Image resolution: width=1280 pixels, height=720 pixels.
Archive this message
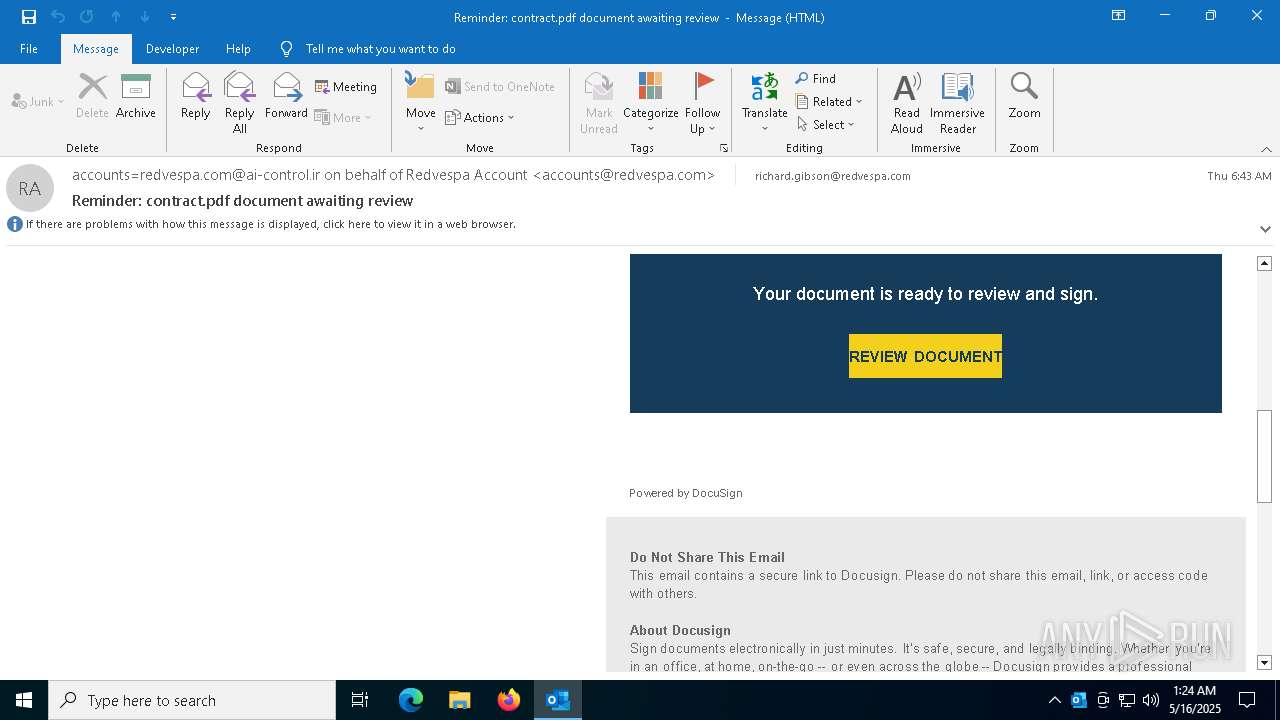(136, 96)
